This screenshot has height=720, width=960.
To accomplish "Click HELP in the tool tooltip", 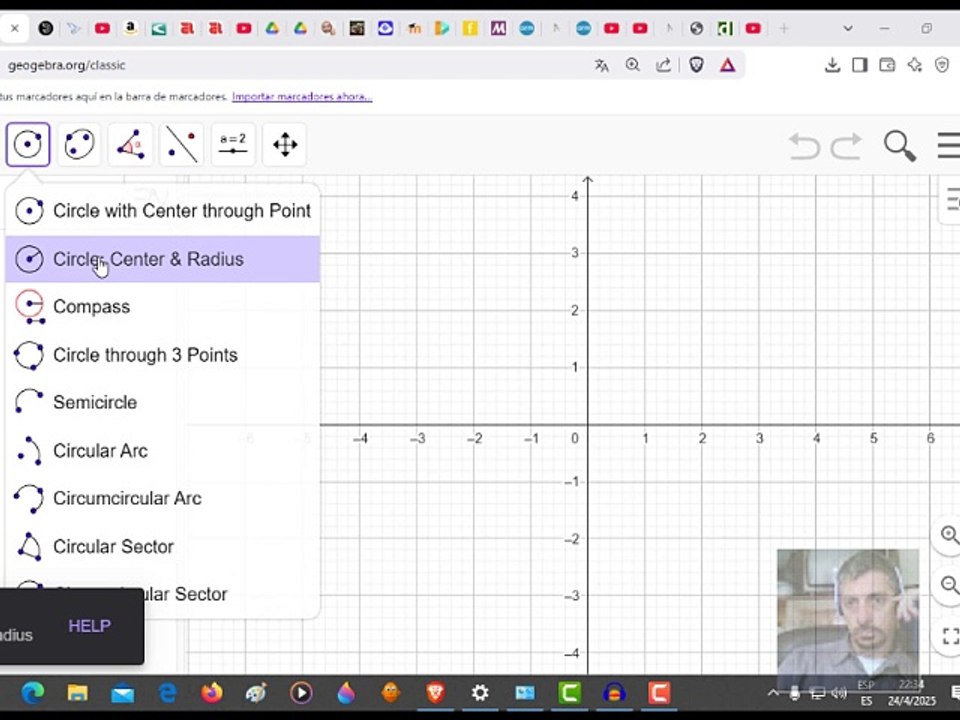I will [x=89, y=626].
